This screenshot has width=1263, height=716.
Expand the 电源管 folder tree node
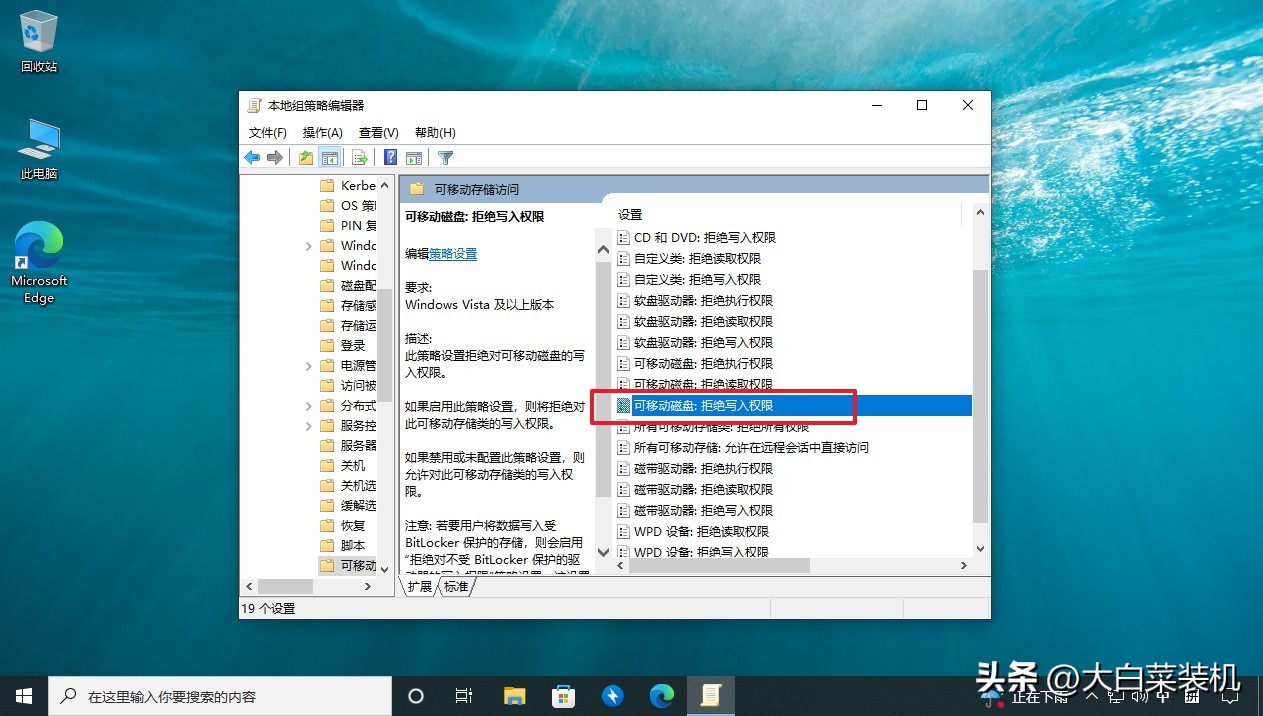click(x=309, y=366)
